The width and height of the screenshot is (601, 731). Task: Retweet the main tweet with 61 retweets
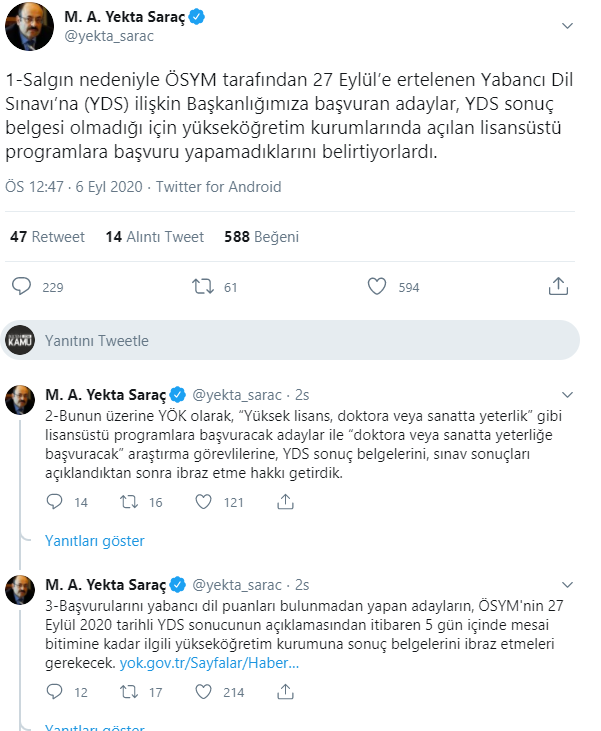(x=203, y=286)
